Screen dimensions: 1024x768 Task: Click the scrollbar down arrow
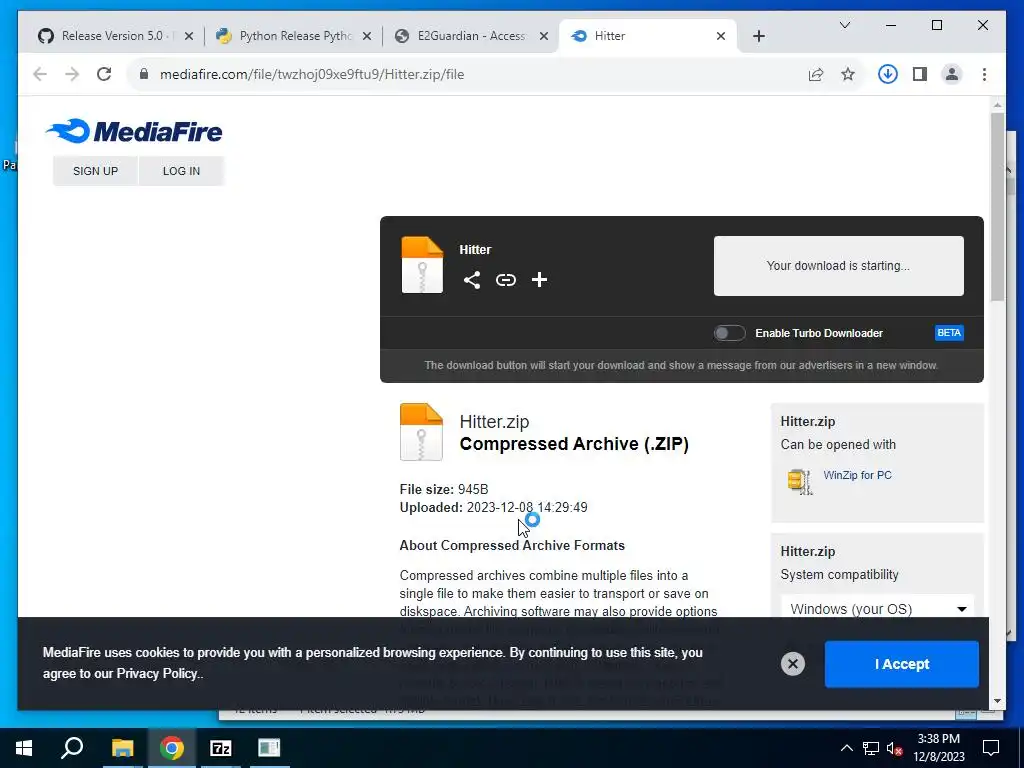[997, 701]
